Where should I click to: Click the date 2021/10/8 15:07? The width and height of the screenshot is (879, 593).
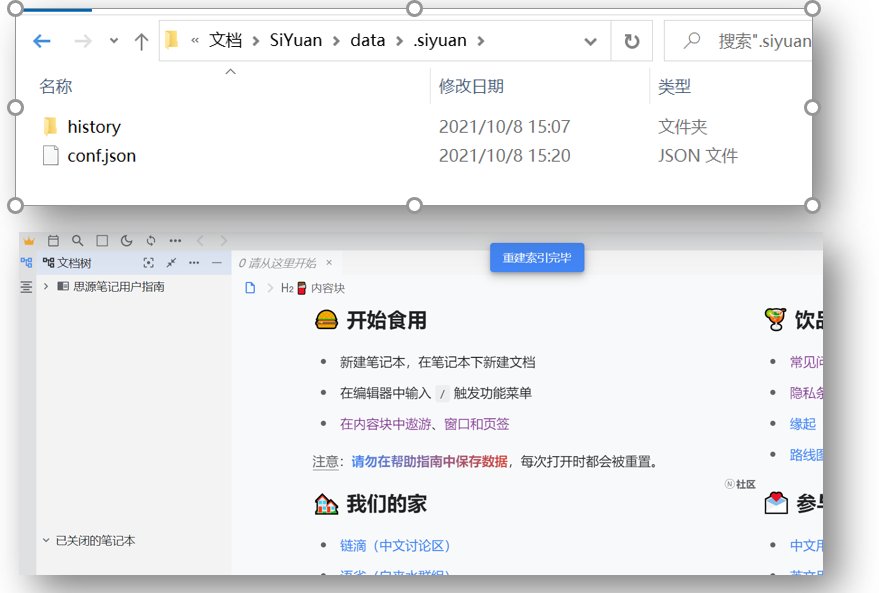pos(504,127)
